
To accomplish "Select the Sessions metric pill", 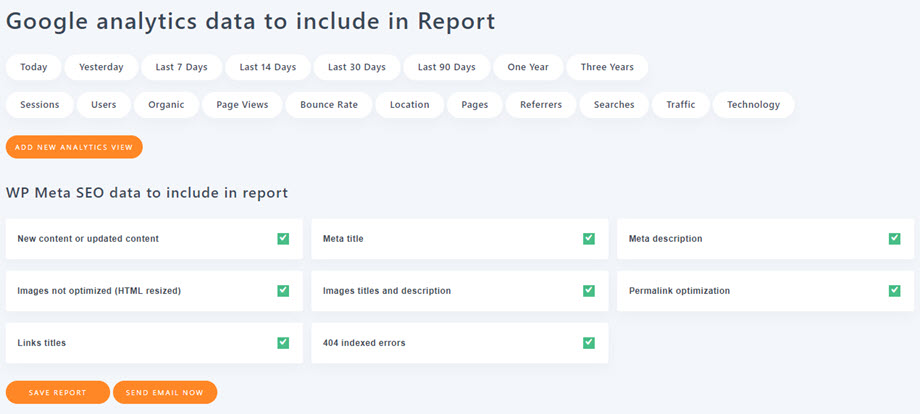I will click(x=39, y=105).
